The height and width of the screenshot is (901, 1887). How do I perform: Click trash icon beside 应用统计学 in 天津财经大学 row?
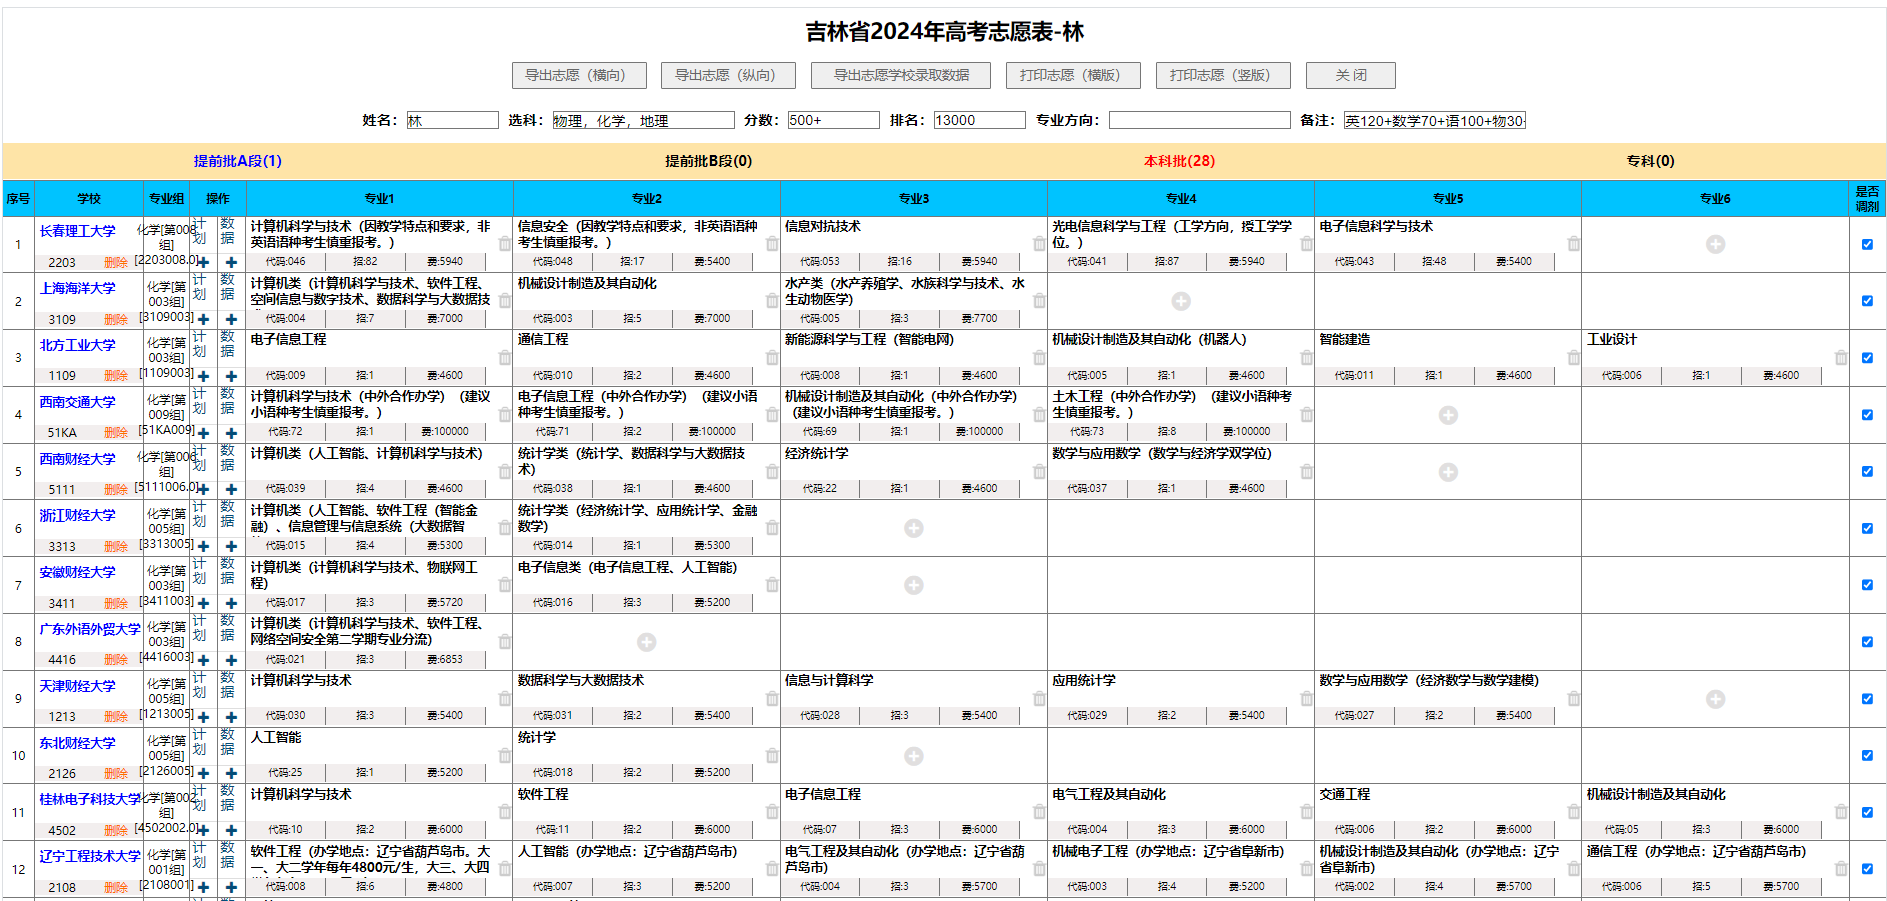coord(1306,698)
